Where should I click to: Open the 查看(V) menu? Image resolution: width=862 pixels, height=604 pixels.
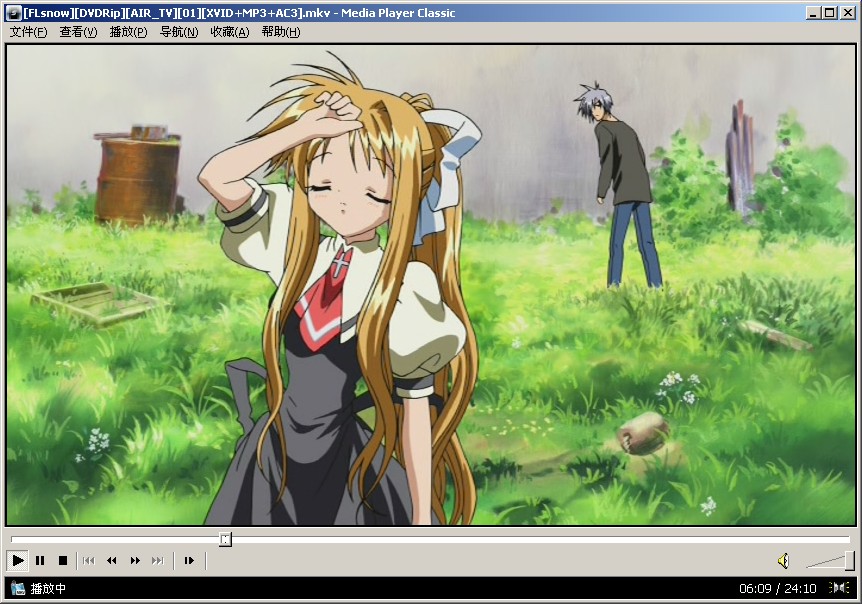(78, 32)
